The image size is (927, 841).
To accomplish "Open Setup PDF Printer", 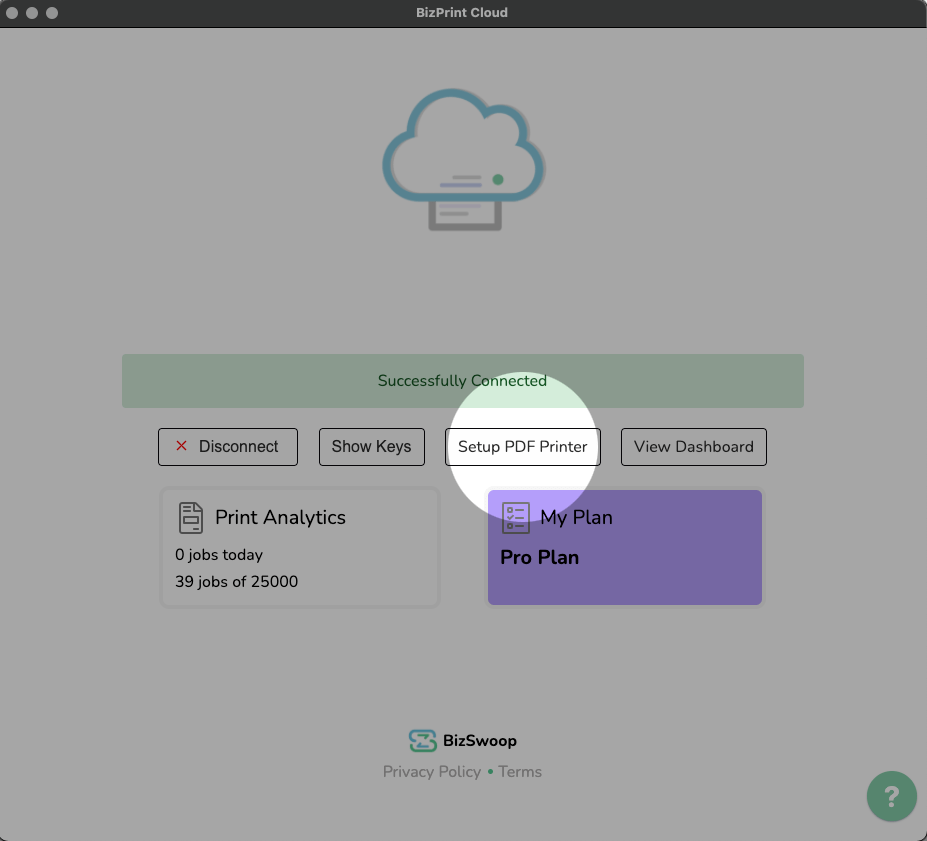I will 522,447.
